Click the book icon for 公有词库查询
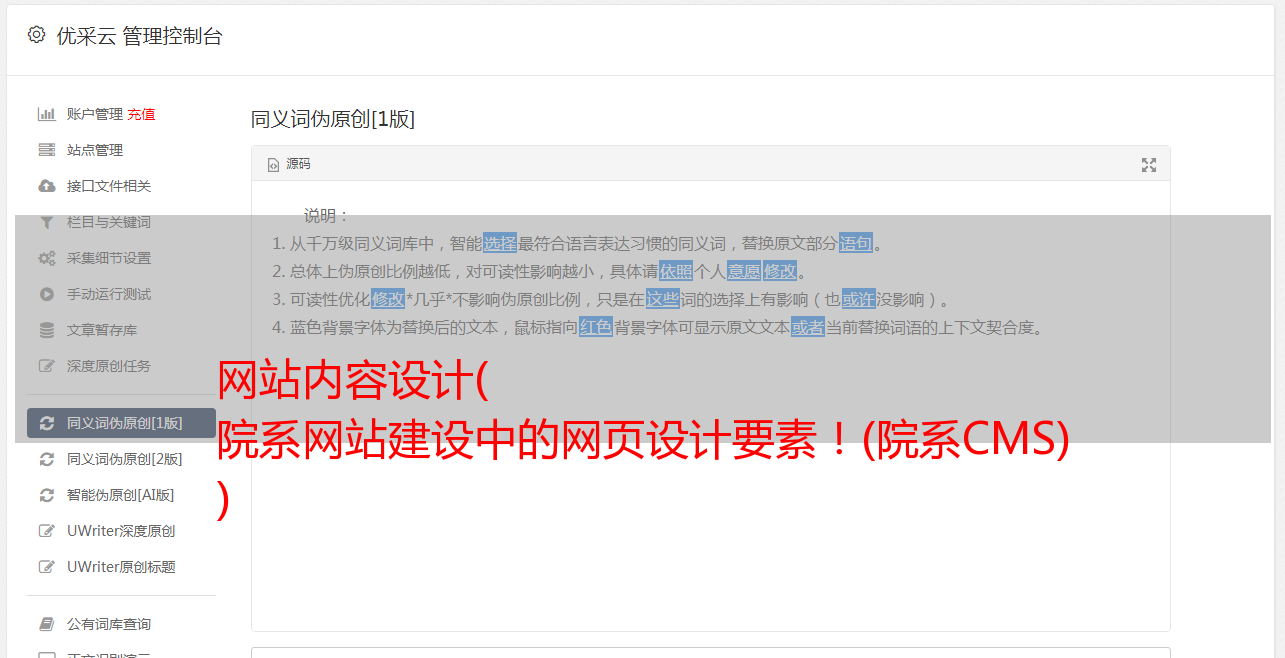1285x658 pixels. click(x=46, y=624)
